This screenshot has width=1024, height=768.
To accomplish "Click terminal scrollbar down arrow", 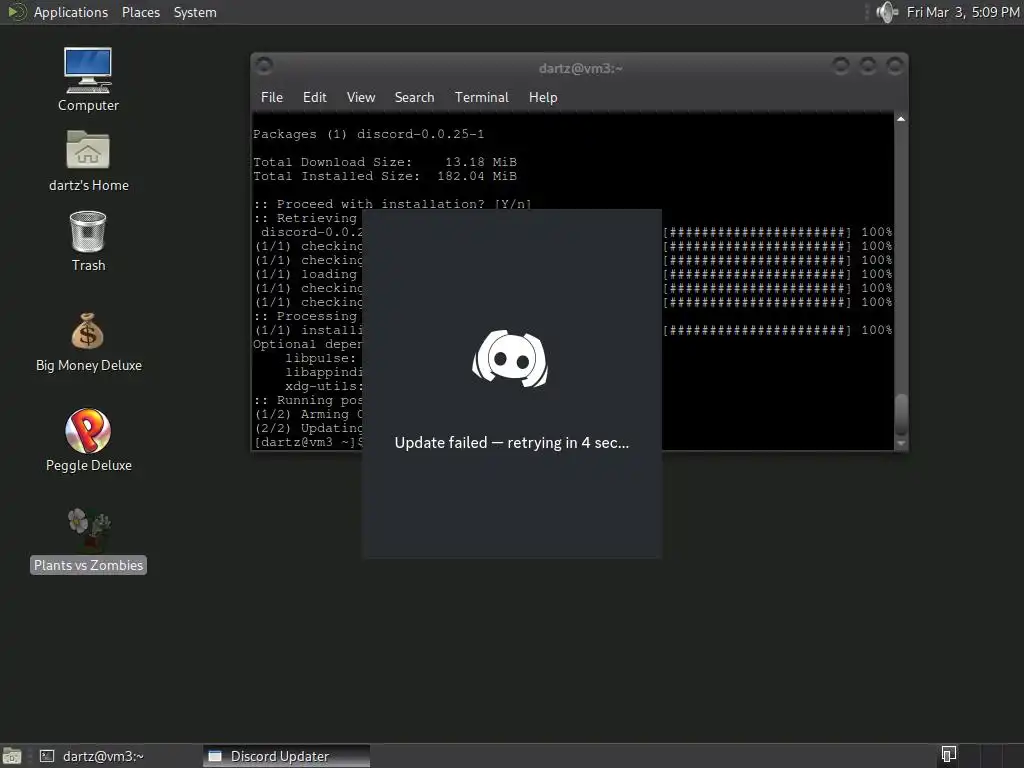I will pos(901,443).
